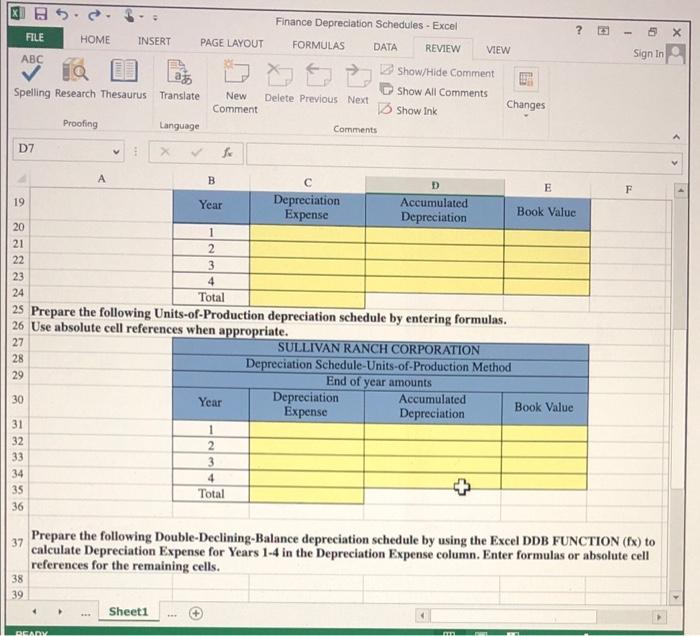
Task: Expand the formula bar arrow
Action: point(675,162)
